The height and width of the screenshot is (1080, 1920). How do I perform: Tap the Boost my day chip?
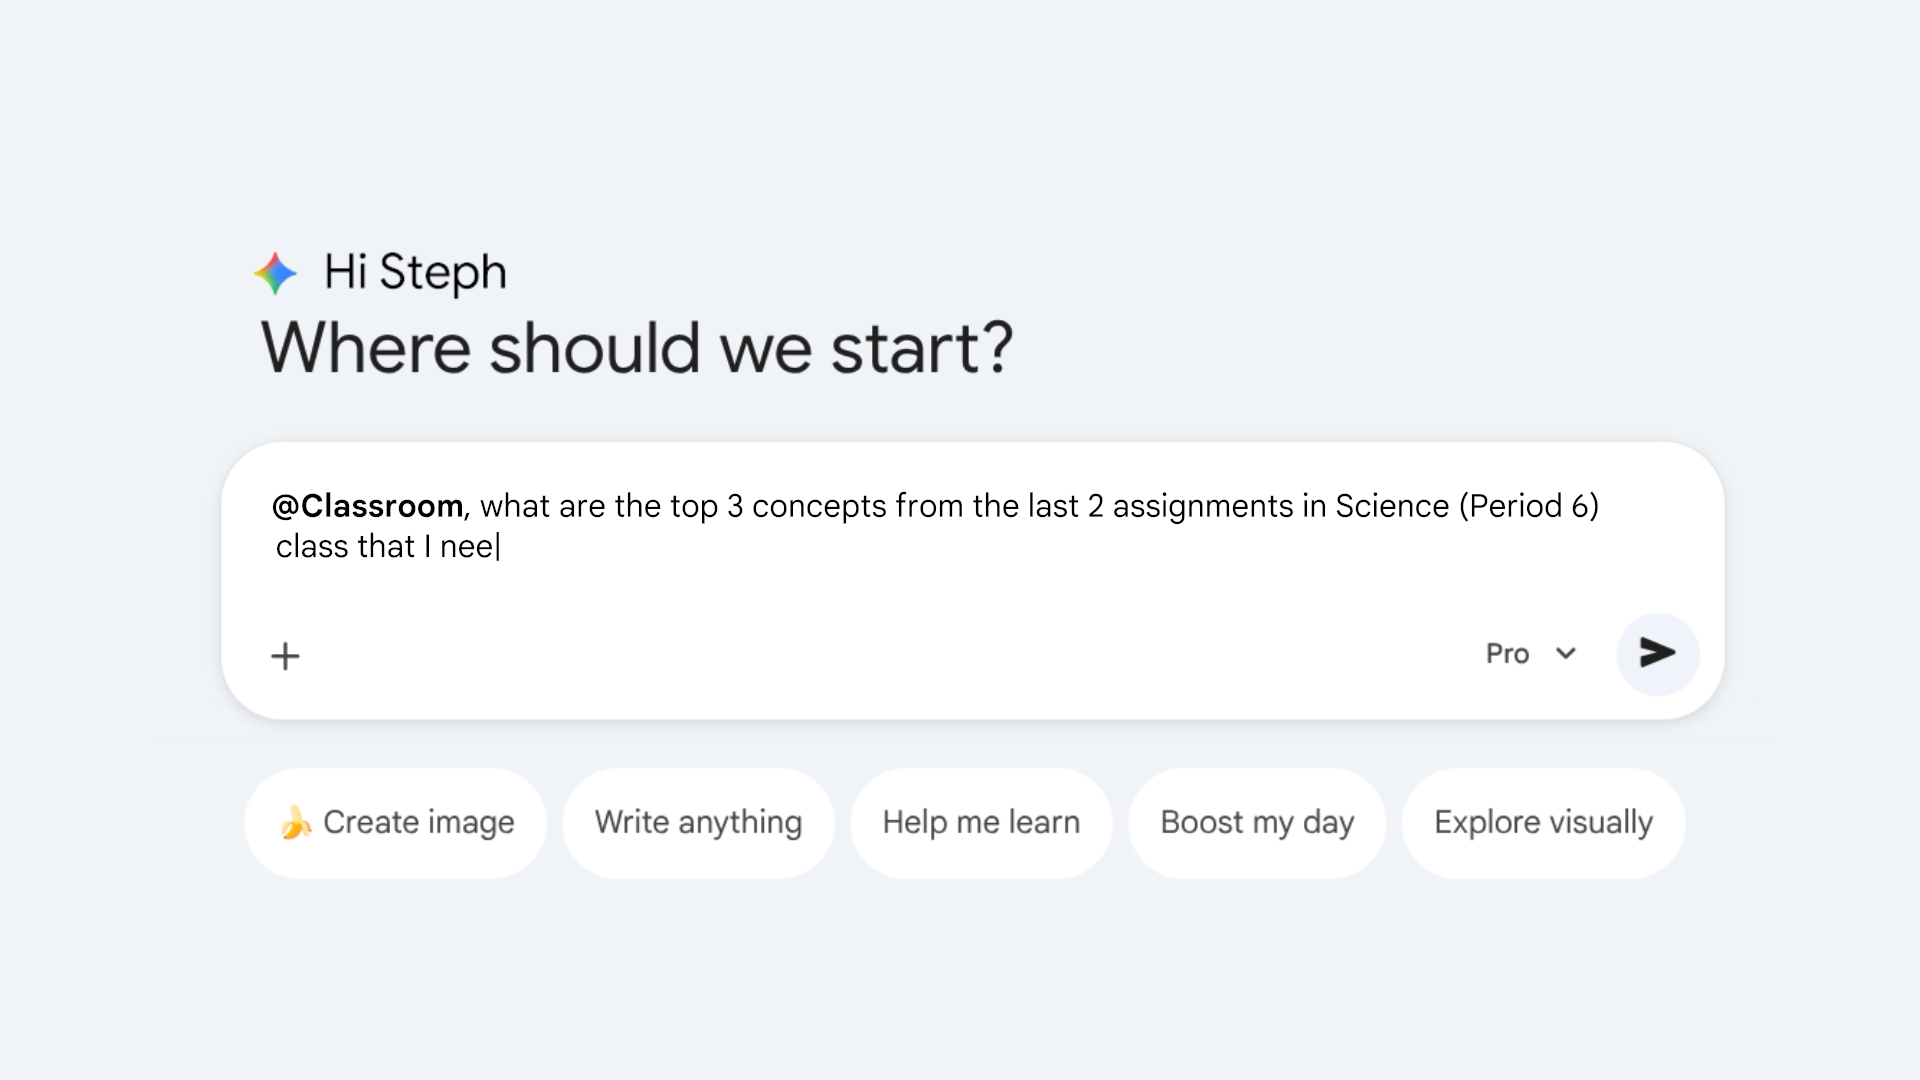click(x=1257, y=823)
